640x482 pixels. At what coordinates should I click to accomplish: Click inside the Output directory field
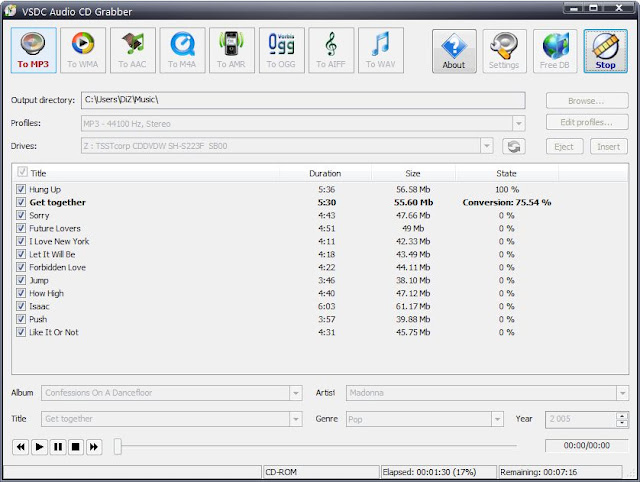pyautogui.click(x=303, y=100)
